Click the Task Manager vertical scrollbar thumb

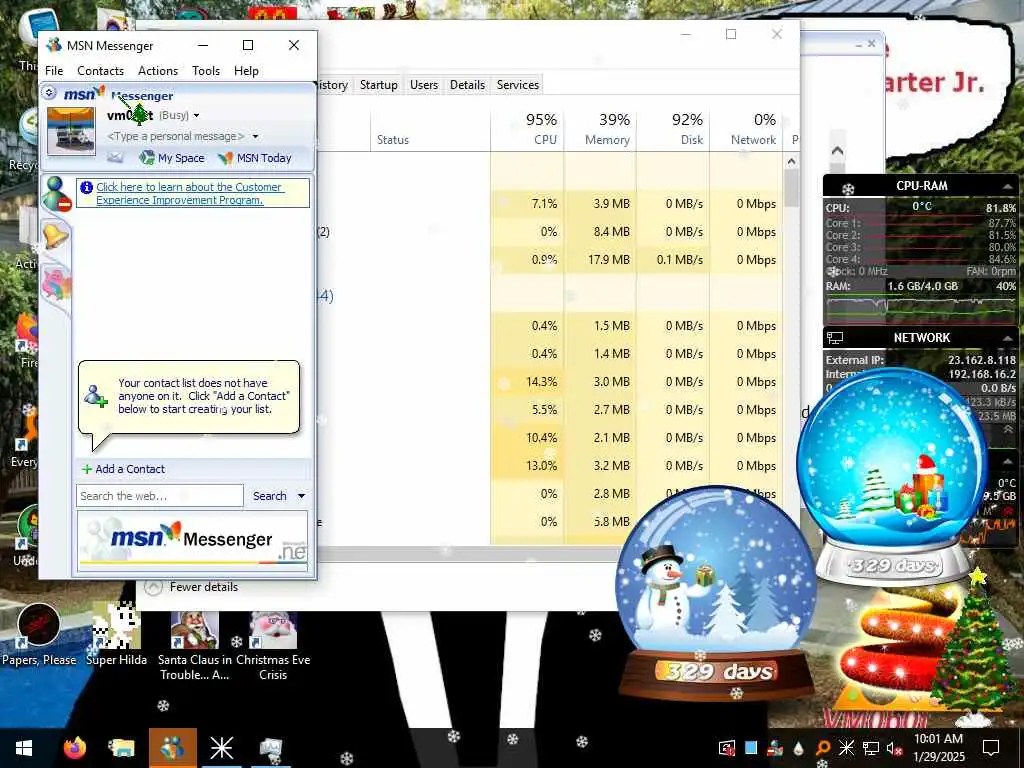(x=792, y=188)
